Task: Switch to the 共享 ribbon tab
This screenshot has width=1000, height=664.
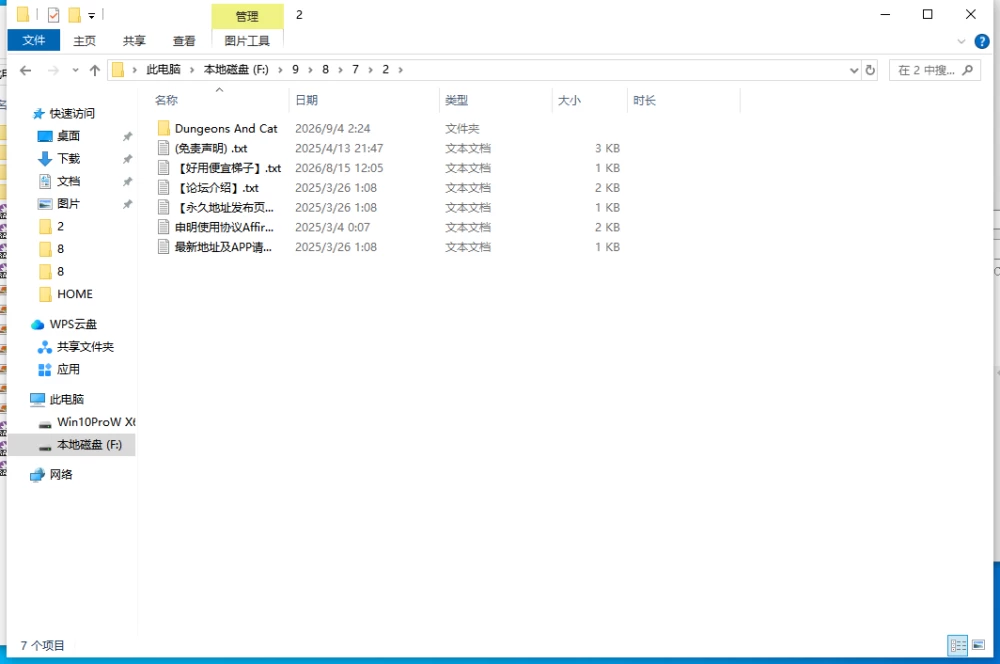Action: click(134, 41)
